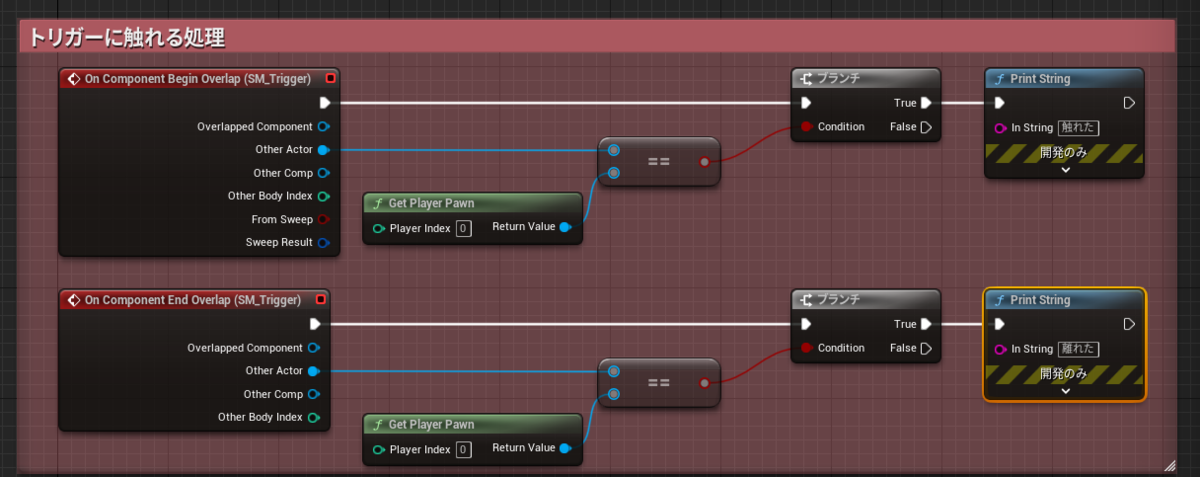The height and width of the screenshot is (477, 1200).
Task: Click True exec pin on lower Branch node
Action: click(x=926, y=324)
